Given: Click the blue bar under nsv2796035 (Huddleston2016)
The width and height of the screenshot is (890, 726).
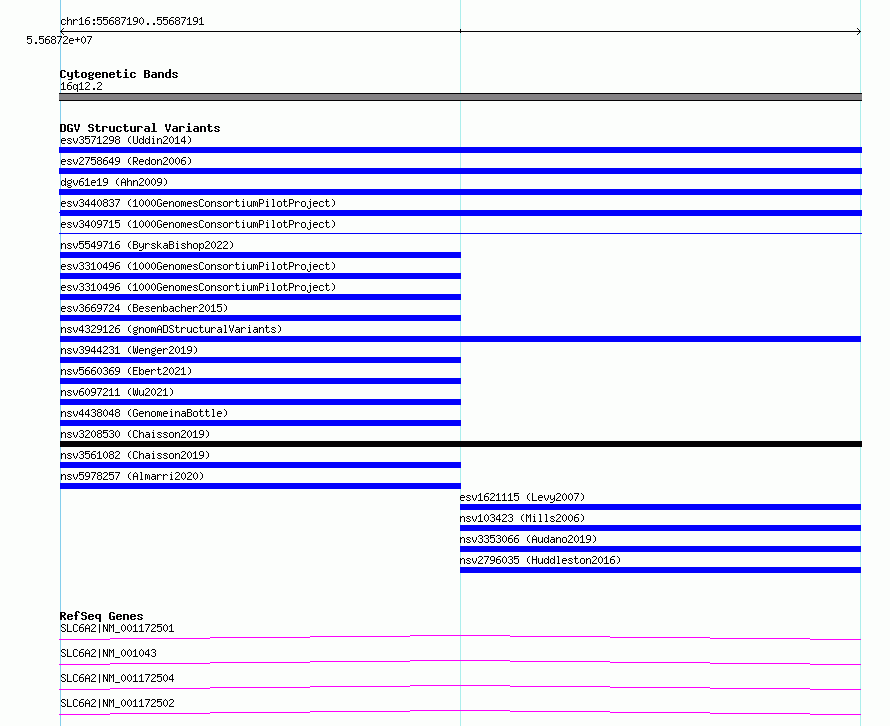Looking at the screenshot, I should click(660, 570).
